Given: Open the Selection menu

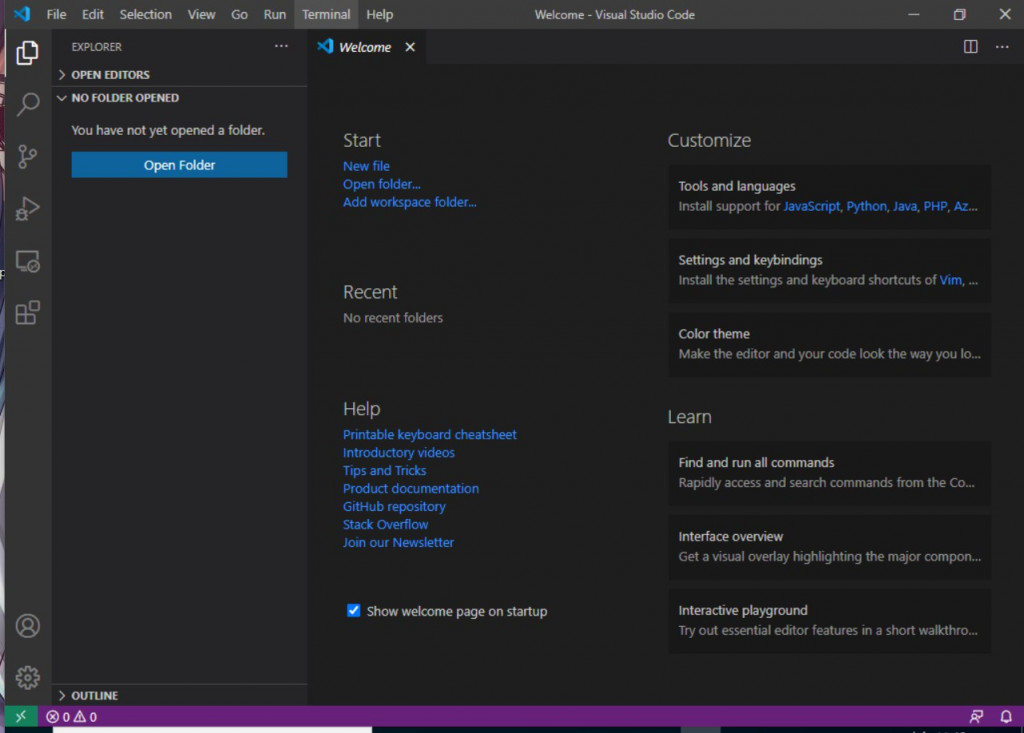Looking at the screenshot, I should click(x=146, y=14).
